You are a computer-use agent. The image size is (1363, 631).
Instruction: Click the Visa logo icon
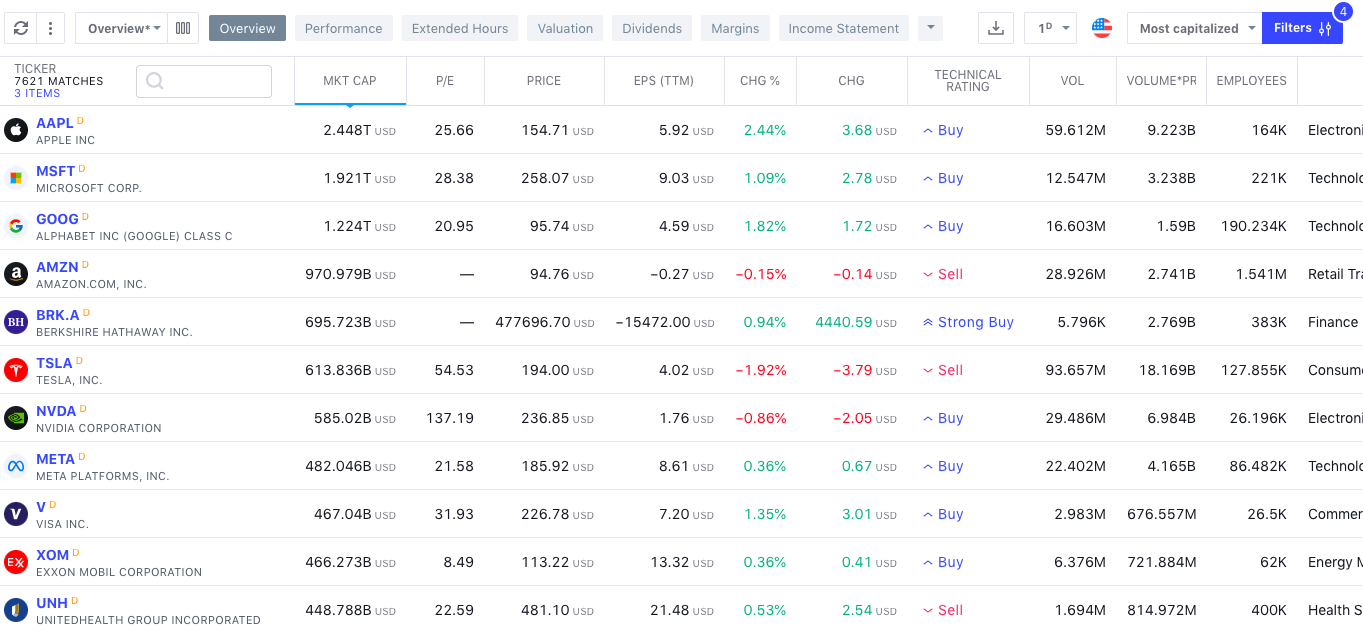click(x=16, y=514)
